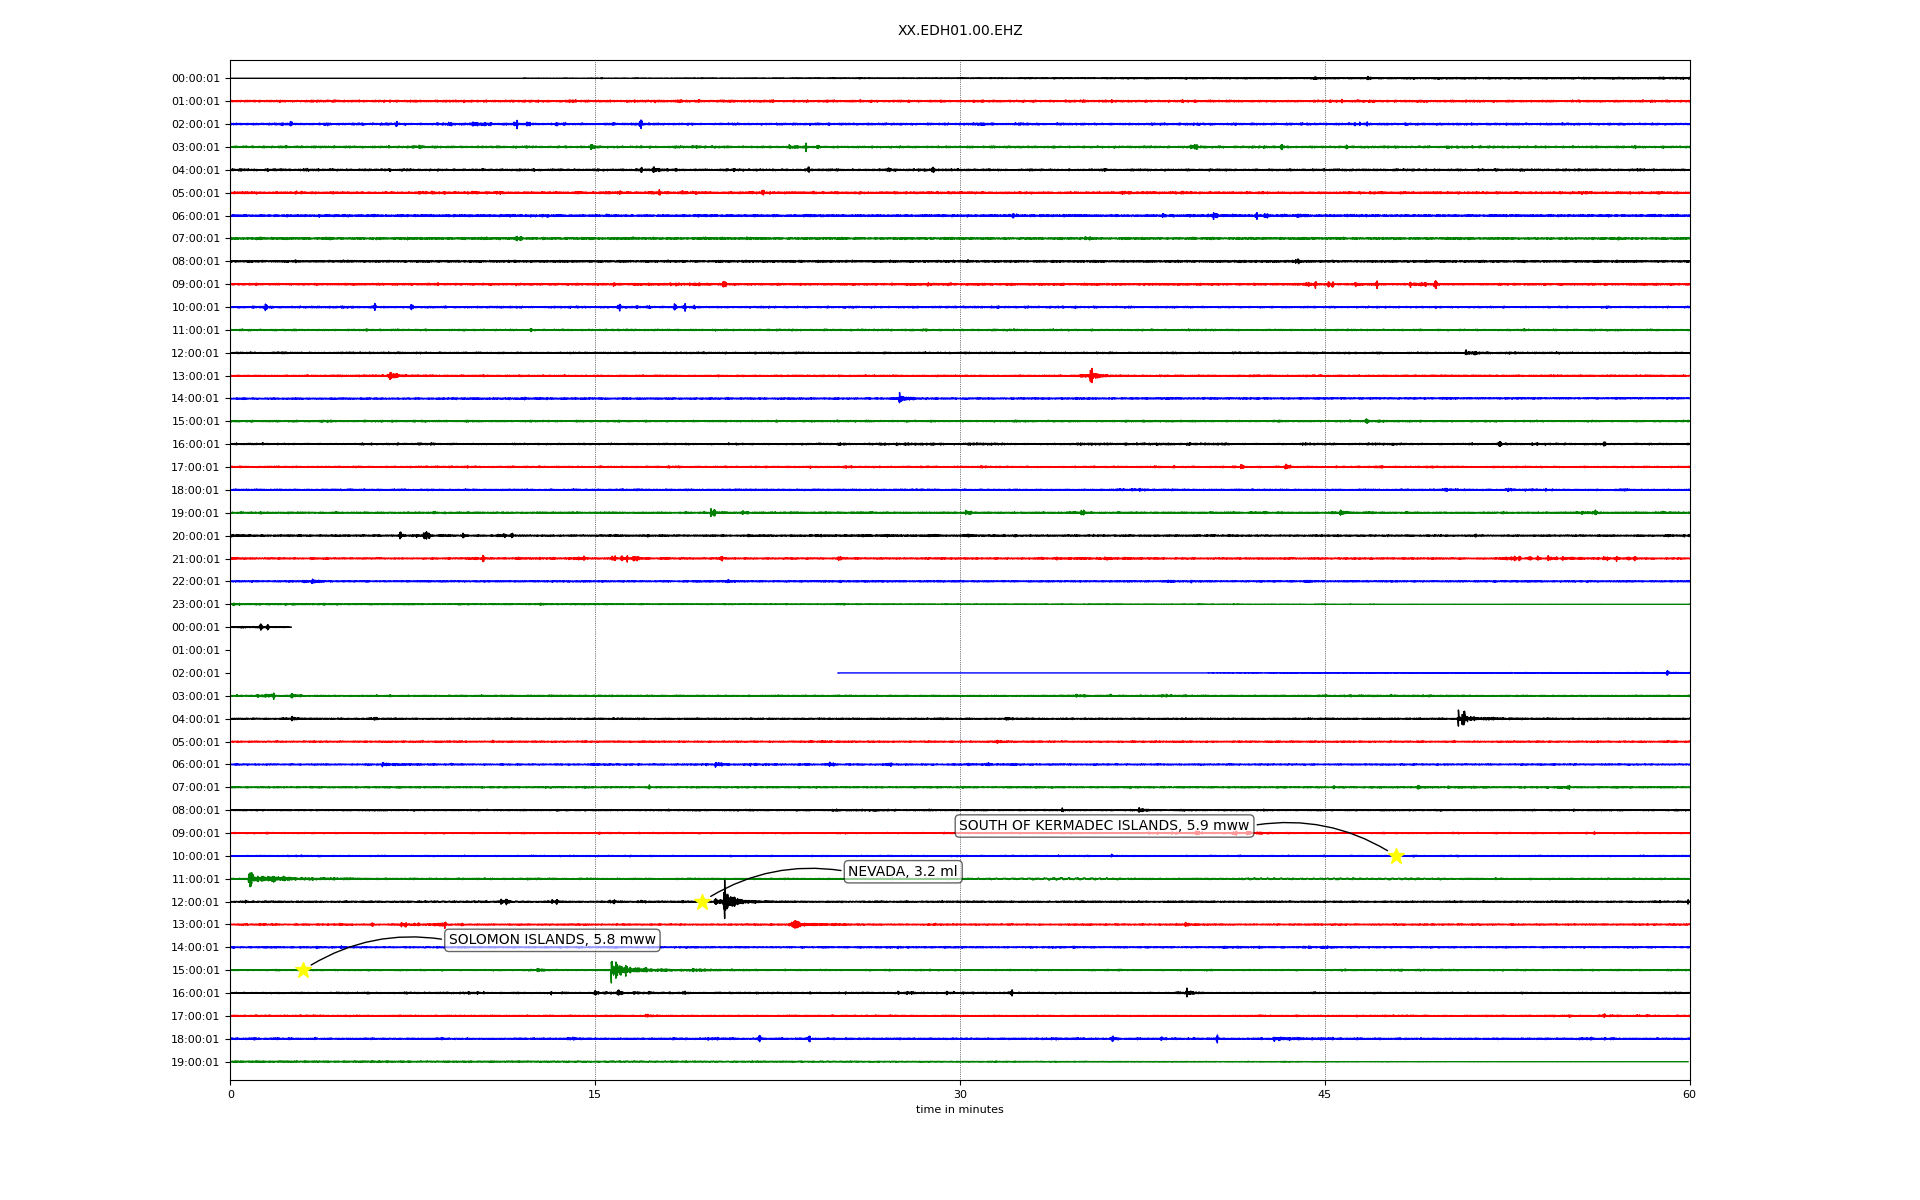
Task: Click the red spike on the first 13:00:01 trace near minute 35
Action: [1091, 376]
